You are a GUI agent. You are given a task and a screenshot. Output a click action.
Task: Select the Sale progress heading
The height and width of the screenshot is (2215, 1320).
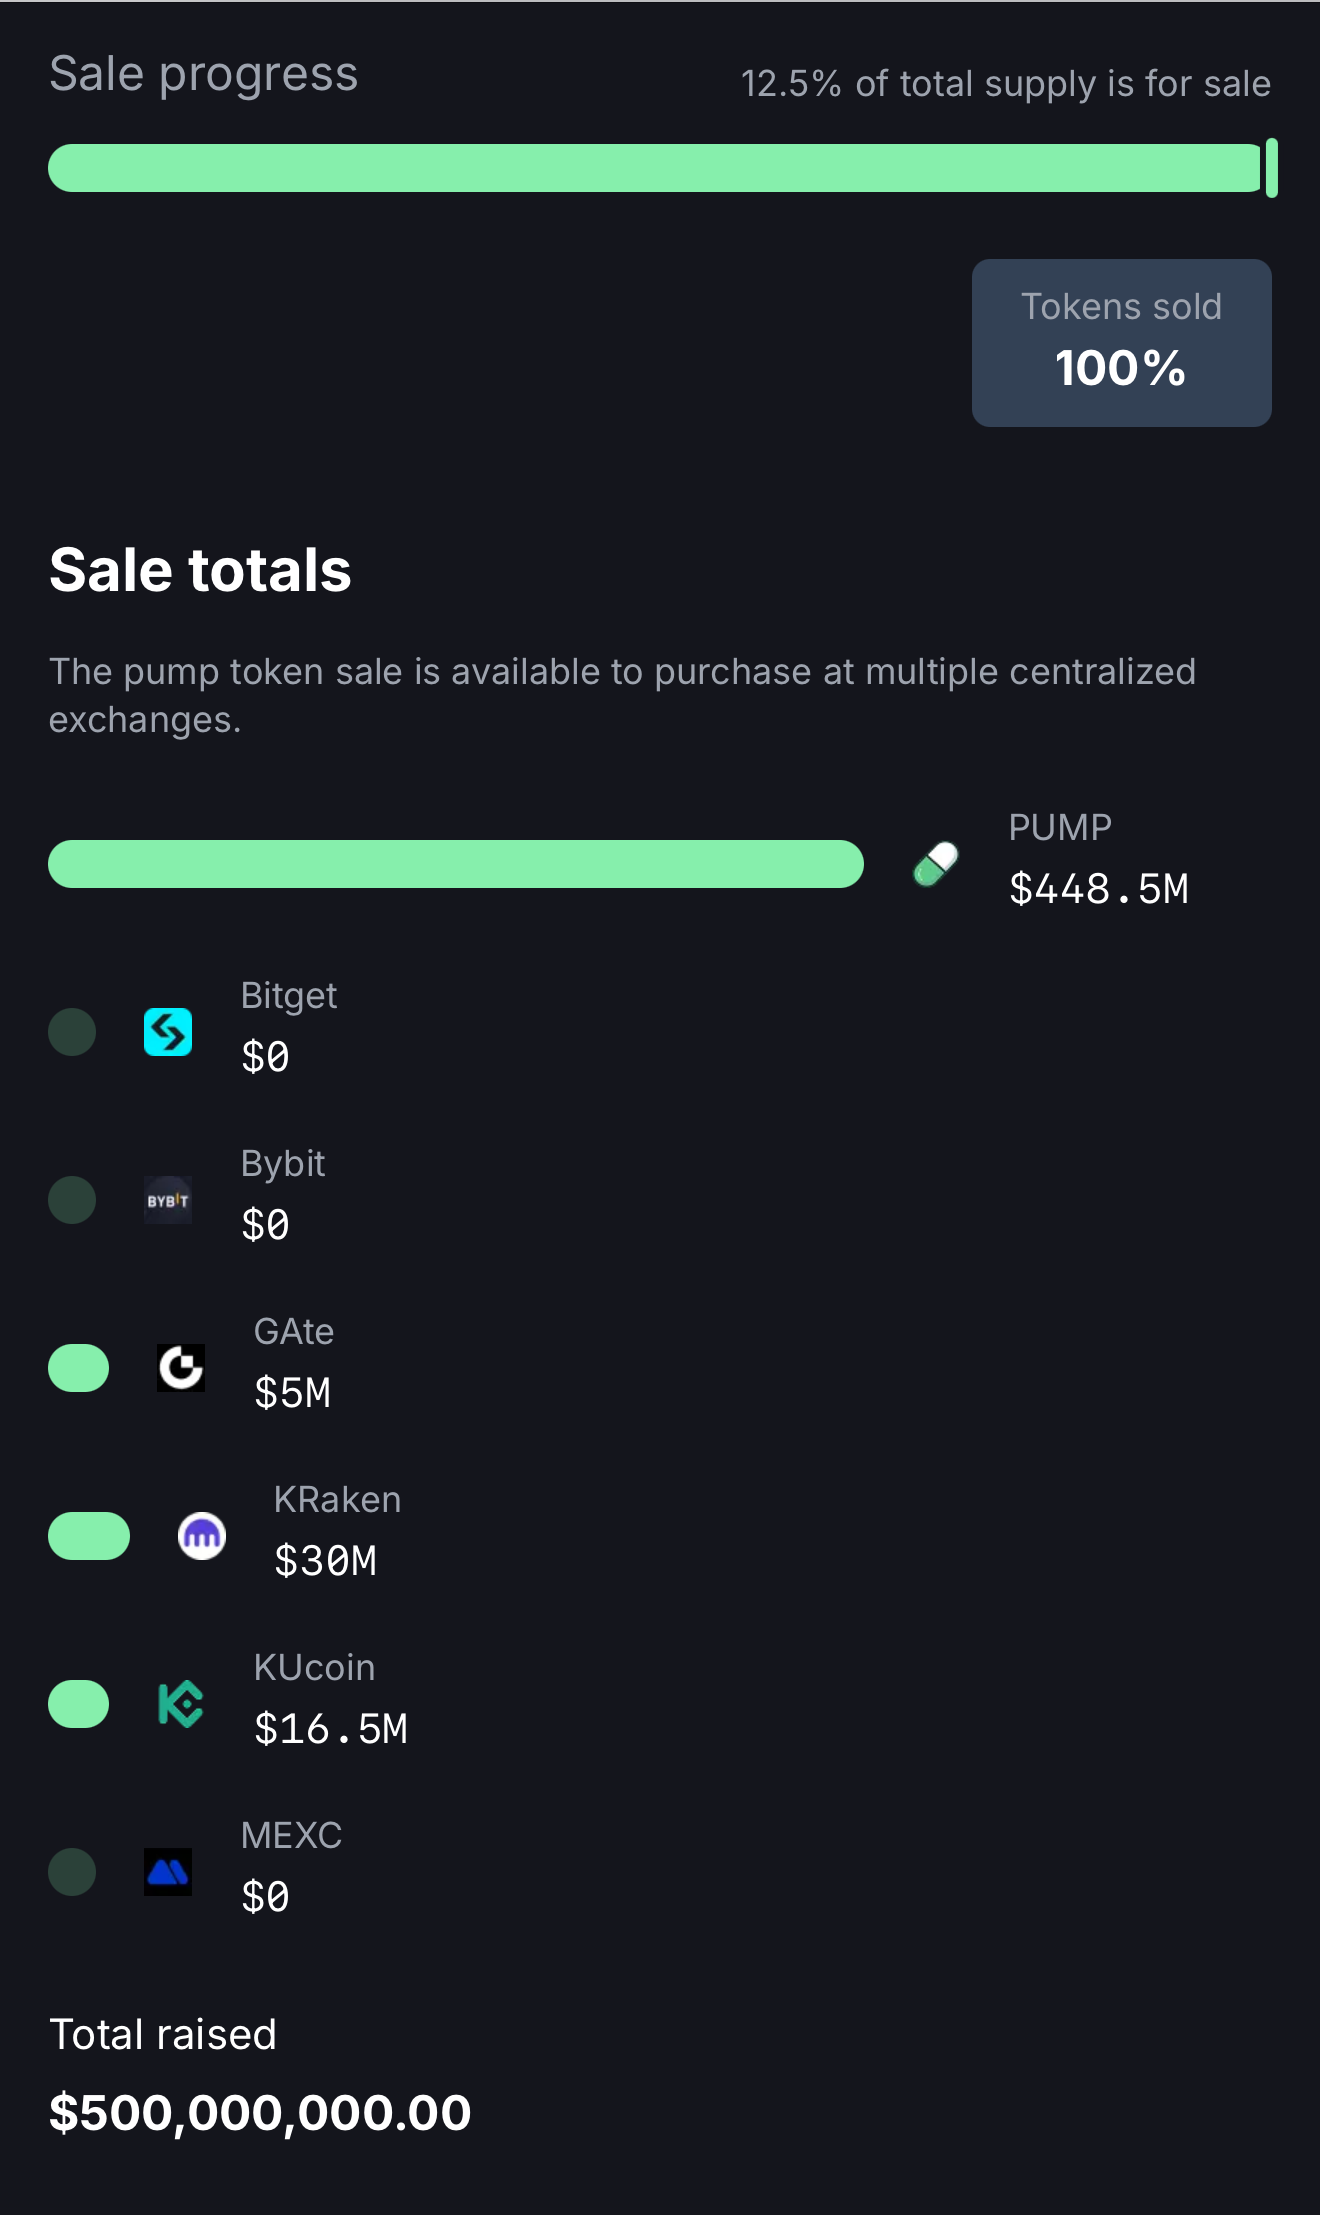point(204,73)
